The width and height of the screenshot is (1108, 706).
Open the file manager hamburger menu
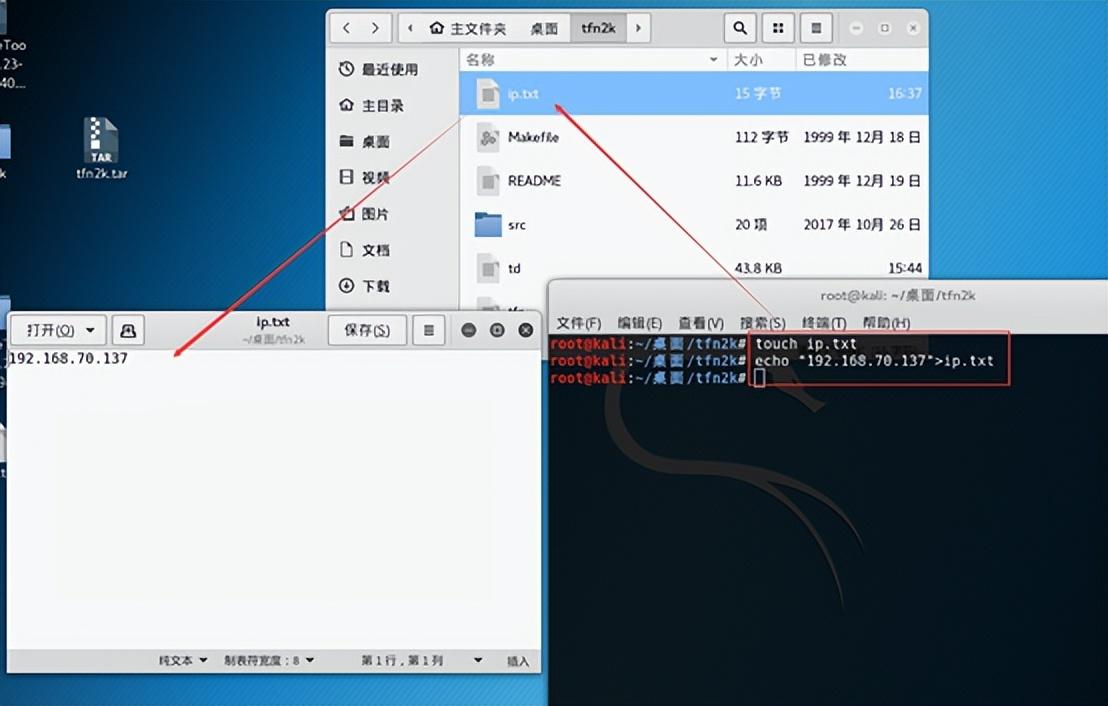click(816, 28)
